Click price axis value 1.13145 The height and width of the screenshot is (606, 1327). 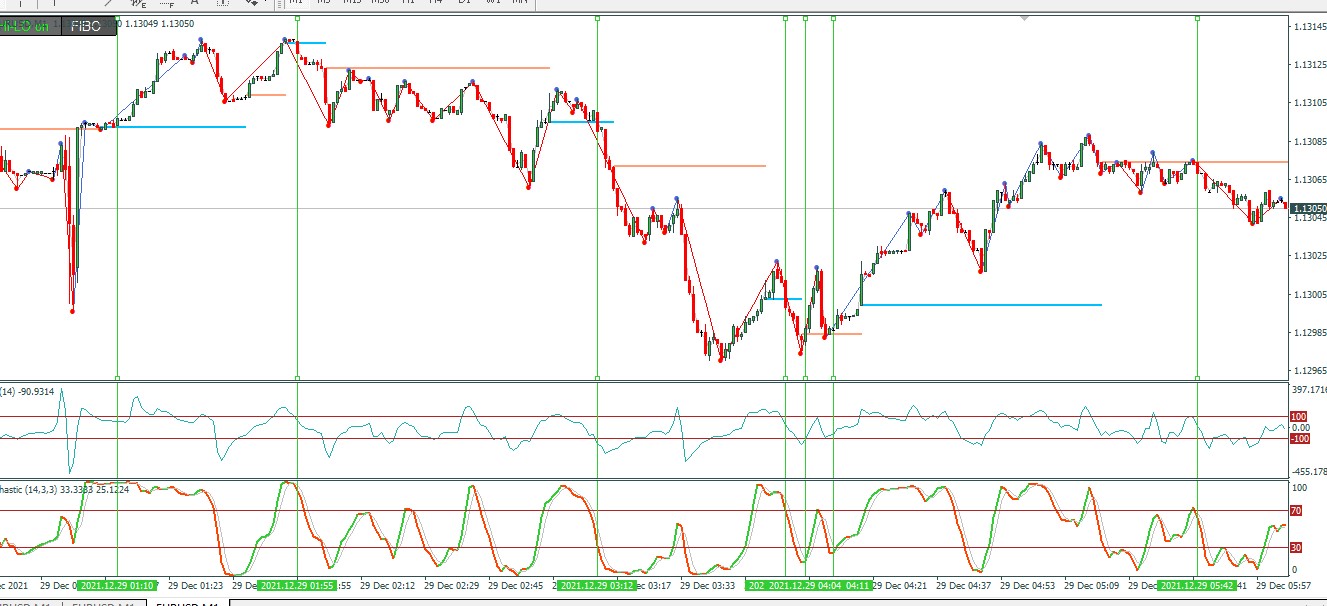[x=1309, y=27]
